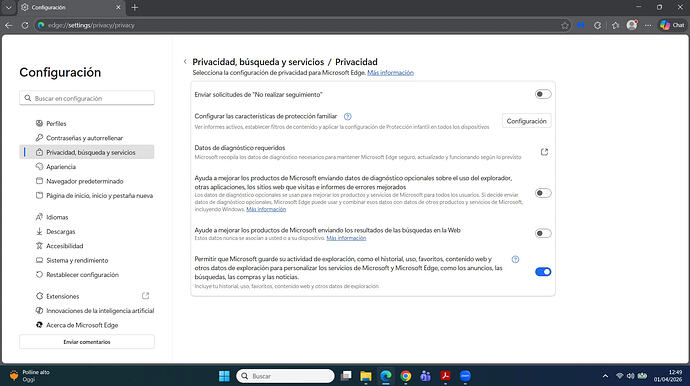Select Privacidad, búsqueda y servicios in sidebar
This screenshot has width=690, height=386.
click(x=87, y=152)
